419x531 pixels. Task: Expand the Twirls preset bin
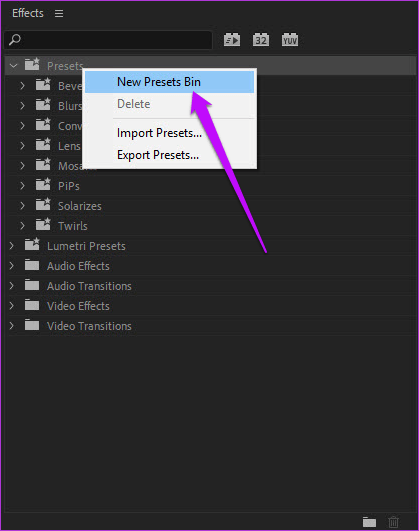[22, 226]
